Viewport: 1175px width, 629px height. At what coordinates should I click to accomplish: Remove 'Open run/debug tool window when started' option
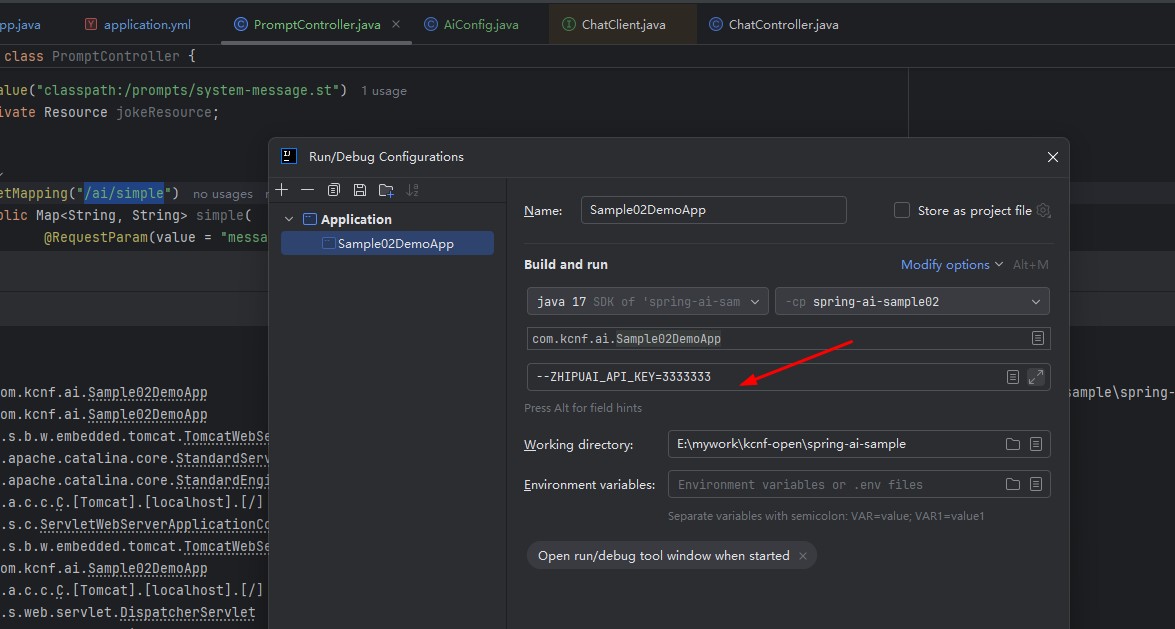coord(803,556)
